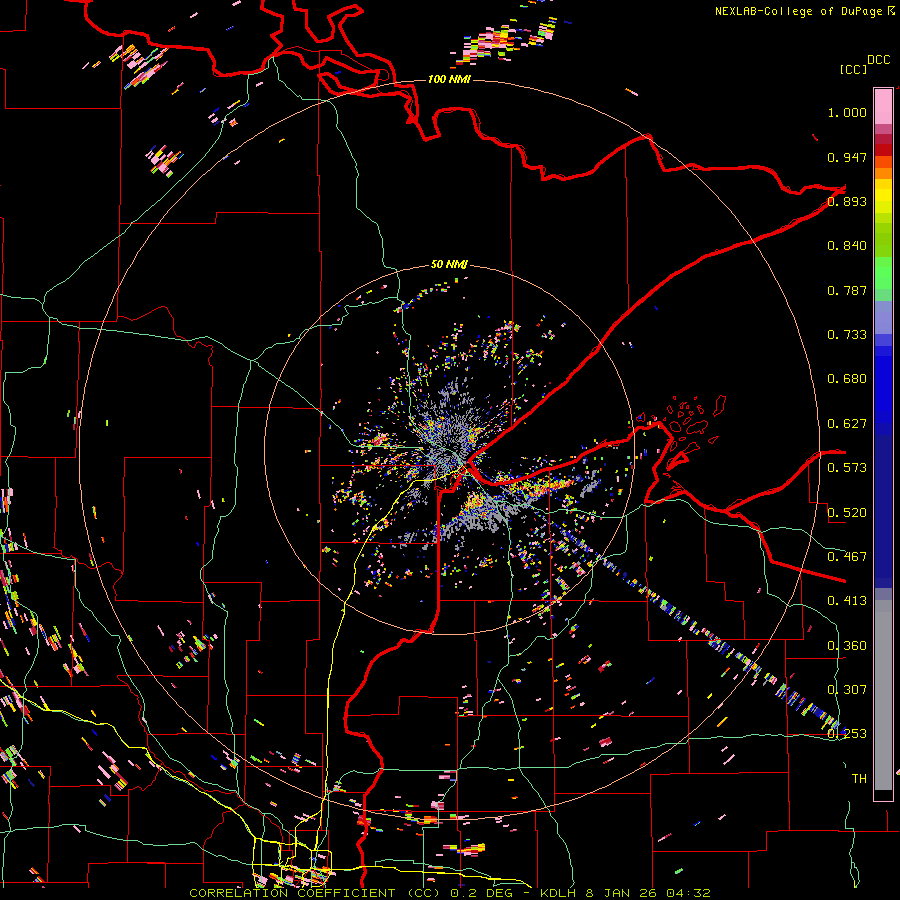Select the 0.253 color scale value

coord(847,734)
